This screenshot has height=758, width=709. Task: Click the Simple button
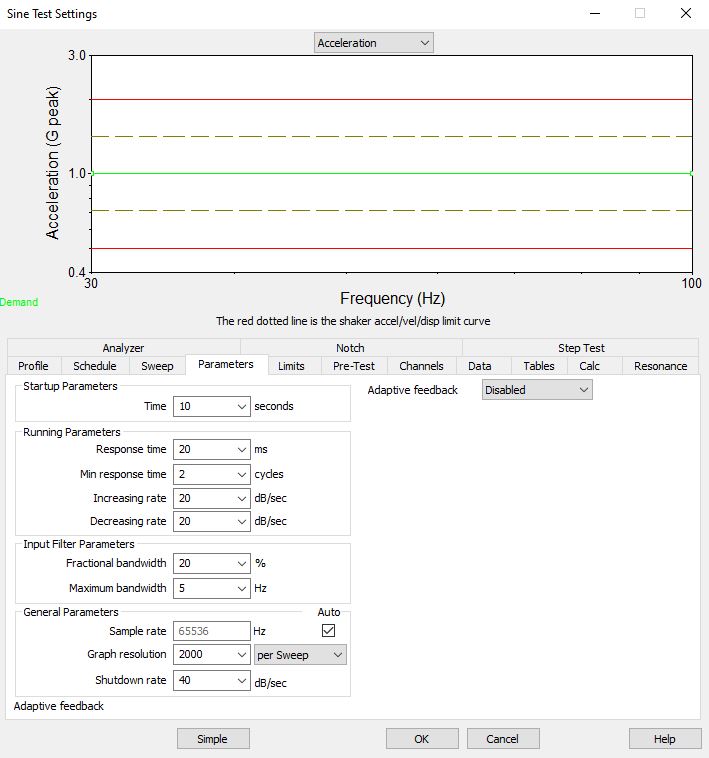click(213, 739)
